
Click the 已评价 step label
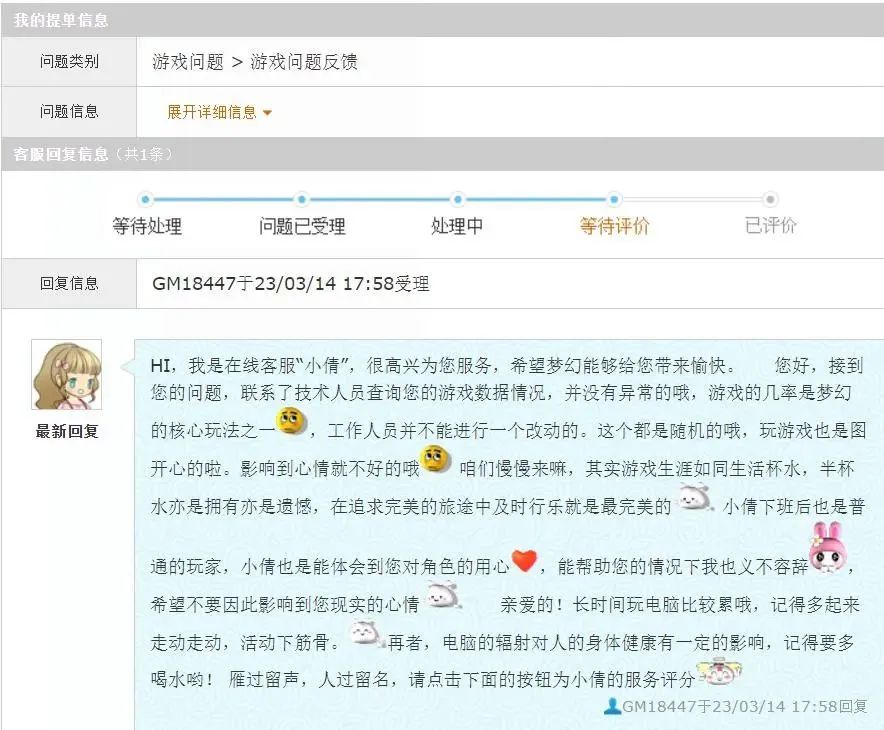(770, 225)
